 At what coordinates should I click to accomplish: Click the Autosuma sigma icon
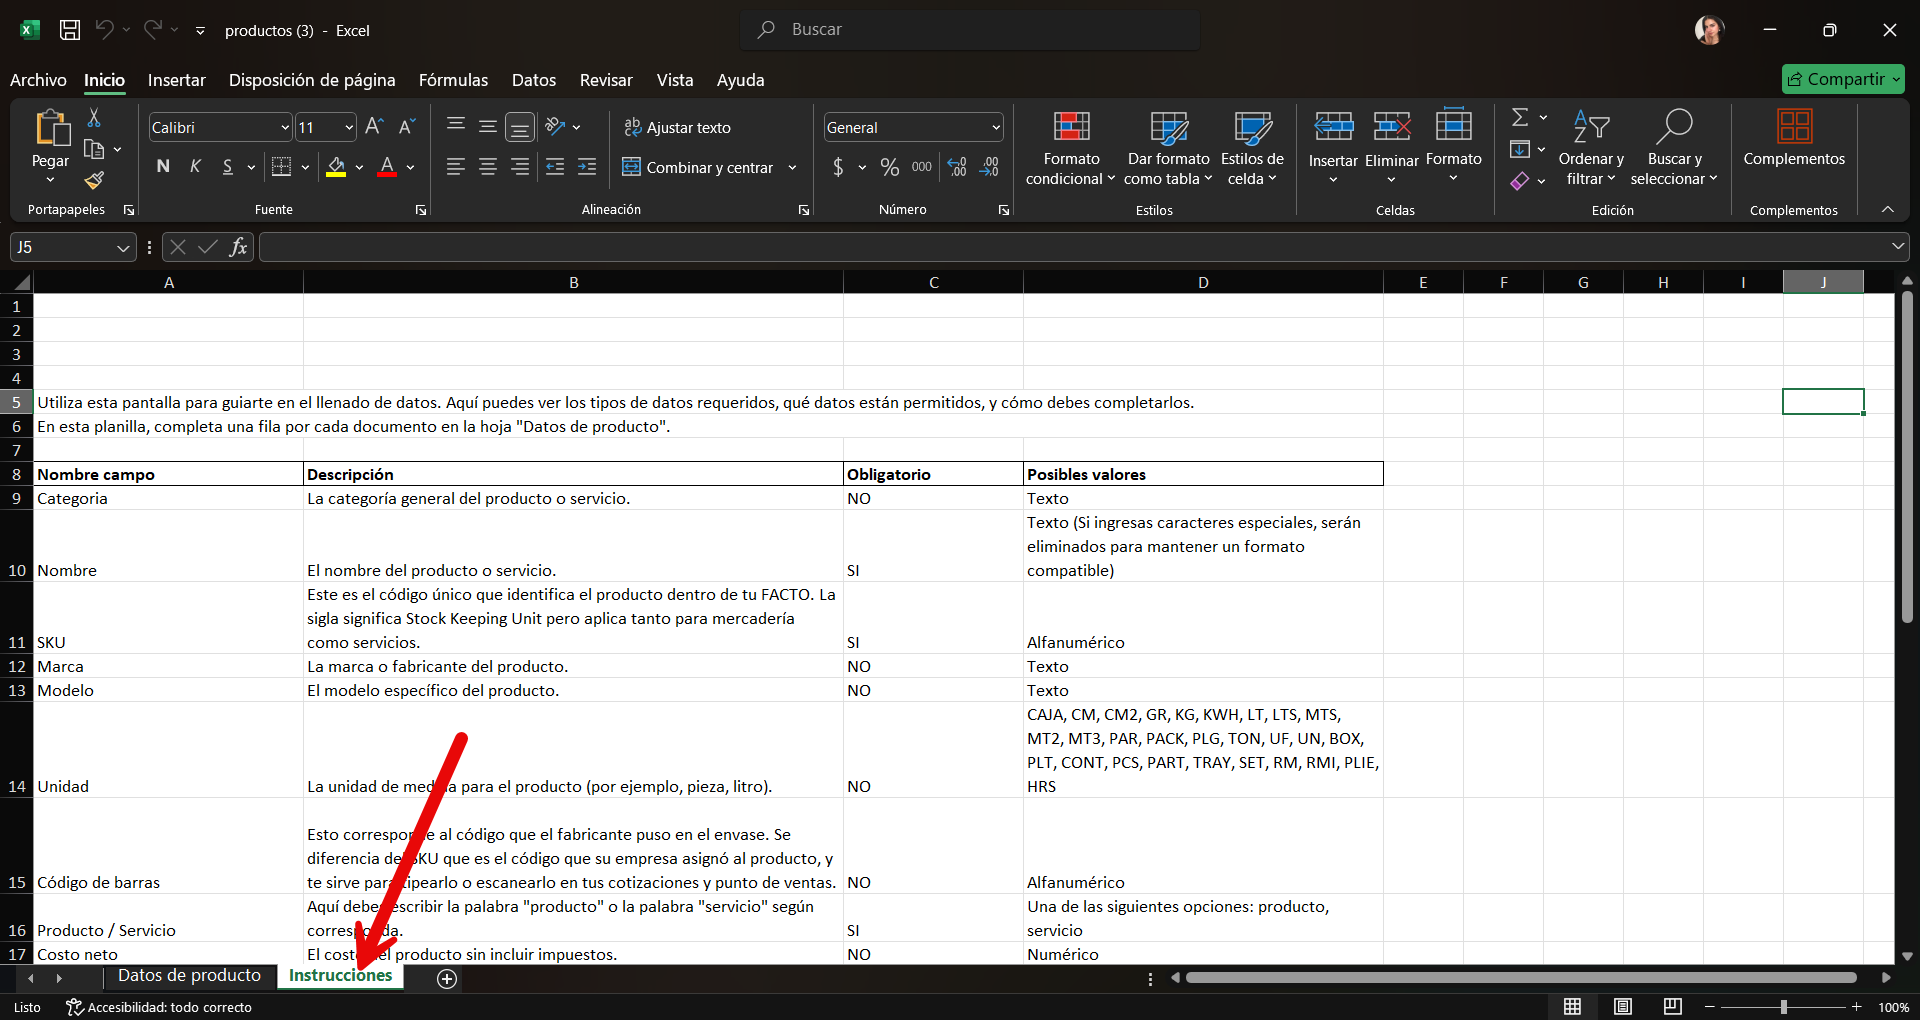(1520, 117)
